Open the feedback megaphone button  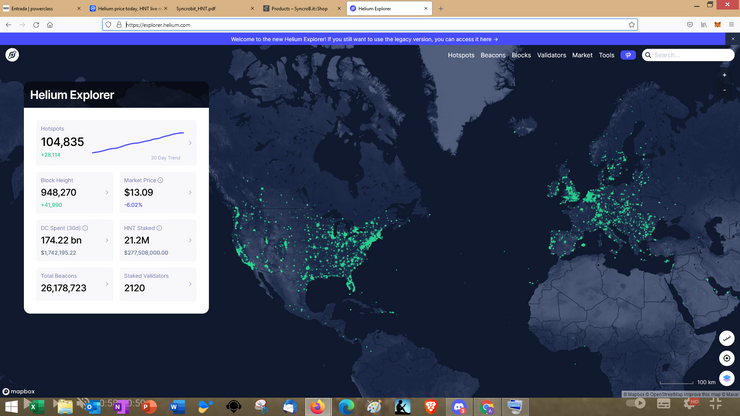628,55
